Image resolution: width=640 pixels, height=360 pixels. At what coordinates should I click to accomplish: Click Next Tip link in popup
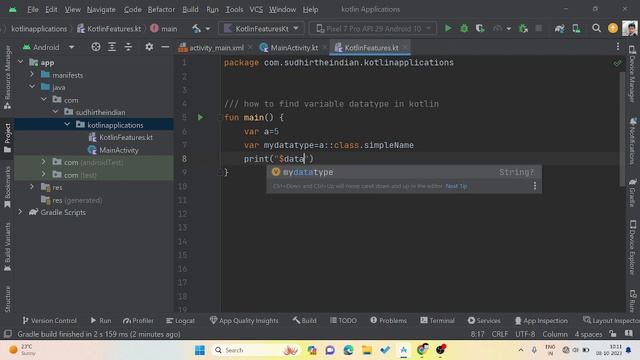pyautogui.click(x=456, y=186)
